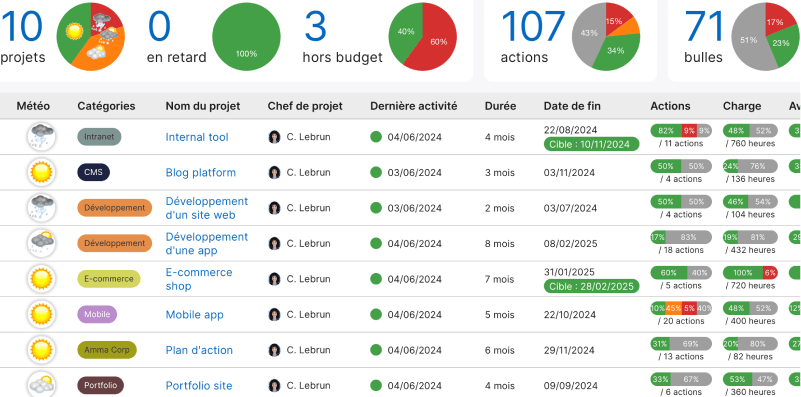The width and height of the screenshot is (801, 397).
Task: Click the 100% en retard pie chart
Action: tap(246, 36)
